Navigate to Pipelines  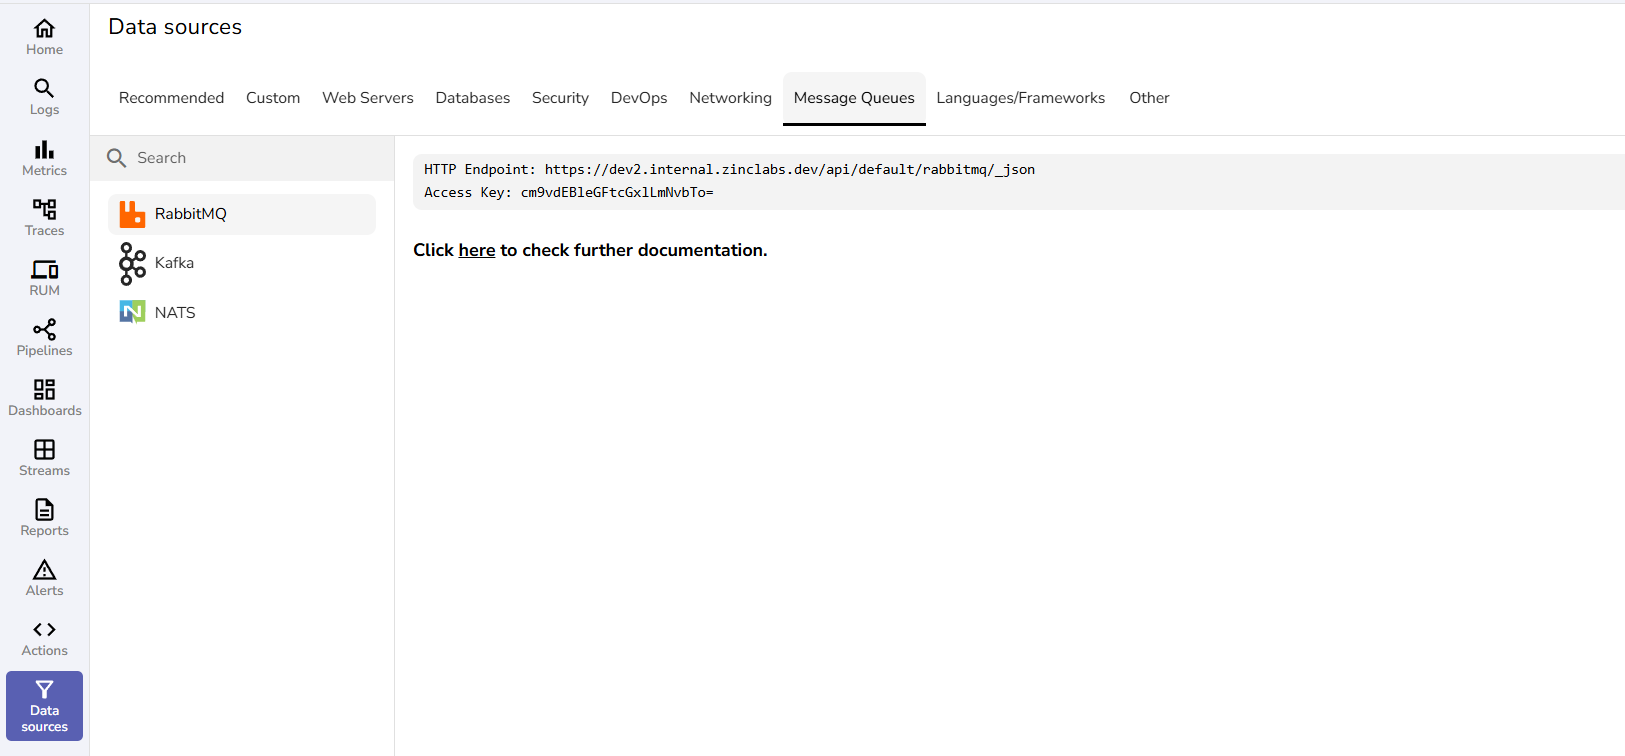[x=44, y=338]
